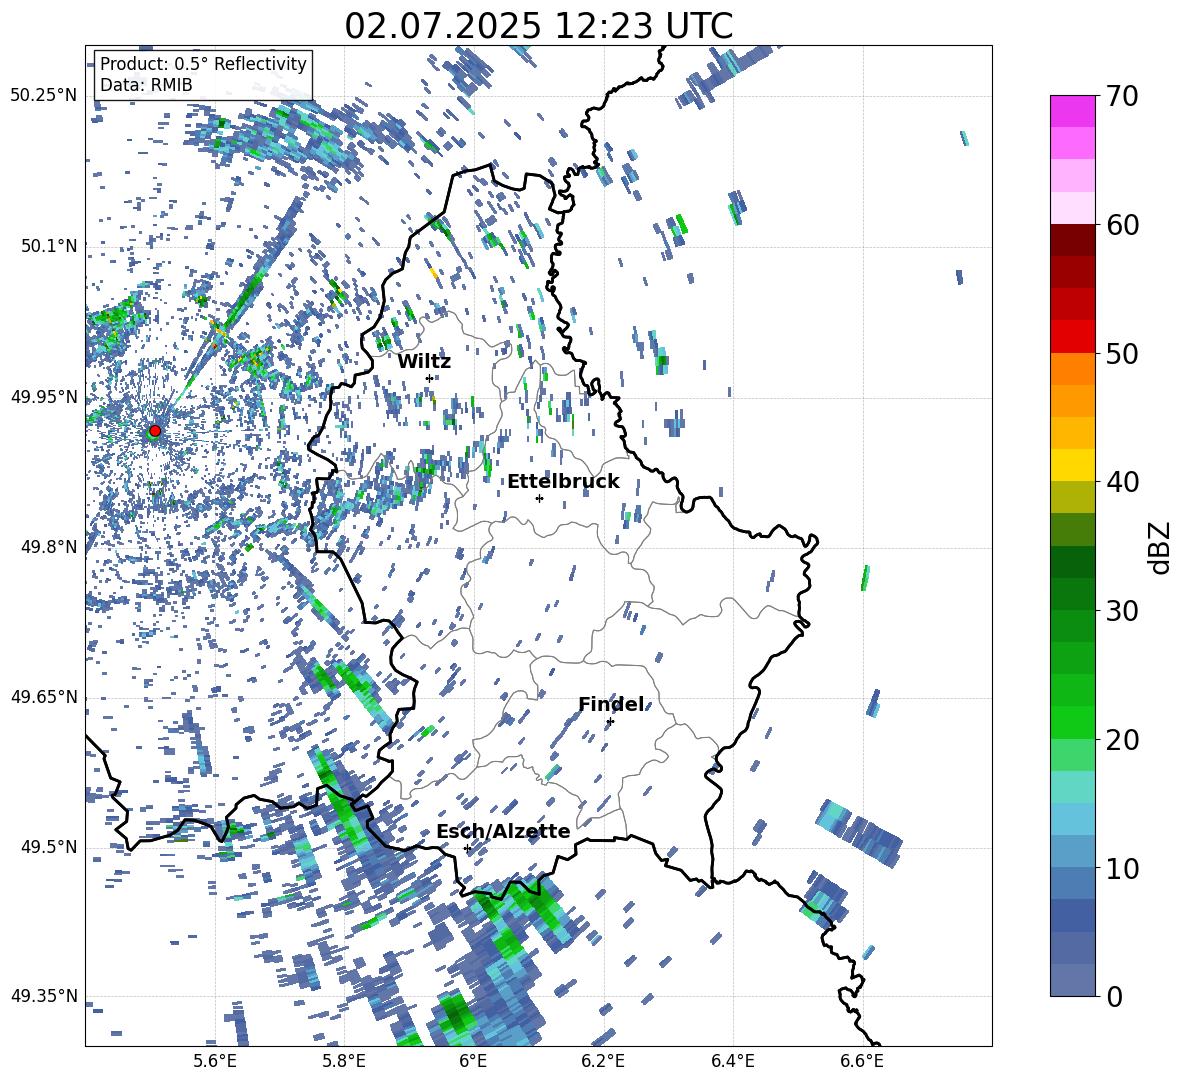Click the Product: 0.5° Reflectivity text
Screen dimensions: 1184x1081
click(x=203, y=63)
